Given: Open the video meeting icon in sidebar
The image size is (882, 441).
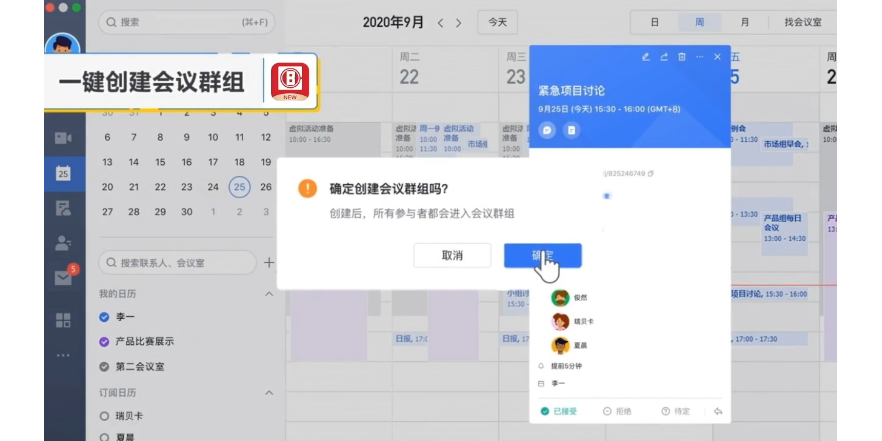Looking at the screenshot, I should point(63,137).
